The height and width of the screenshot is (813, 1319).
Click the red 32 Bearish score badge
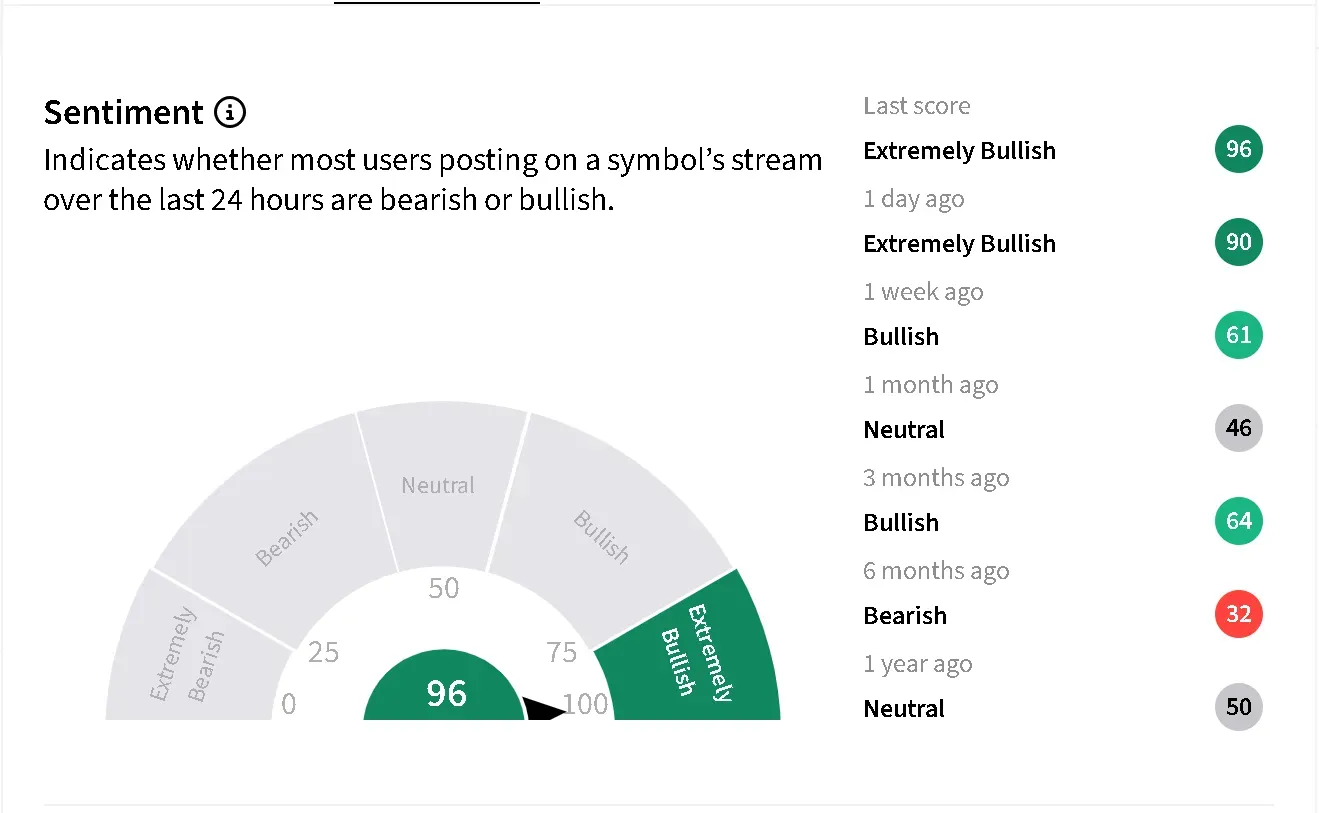pos(1239,614)
